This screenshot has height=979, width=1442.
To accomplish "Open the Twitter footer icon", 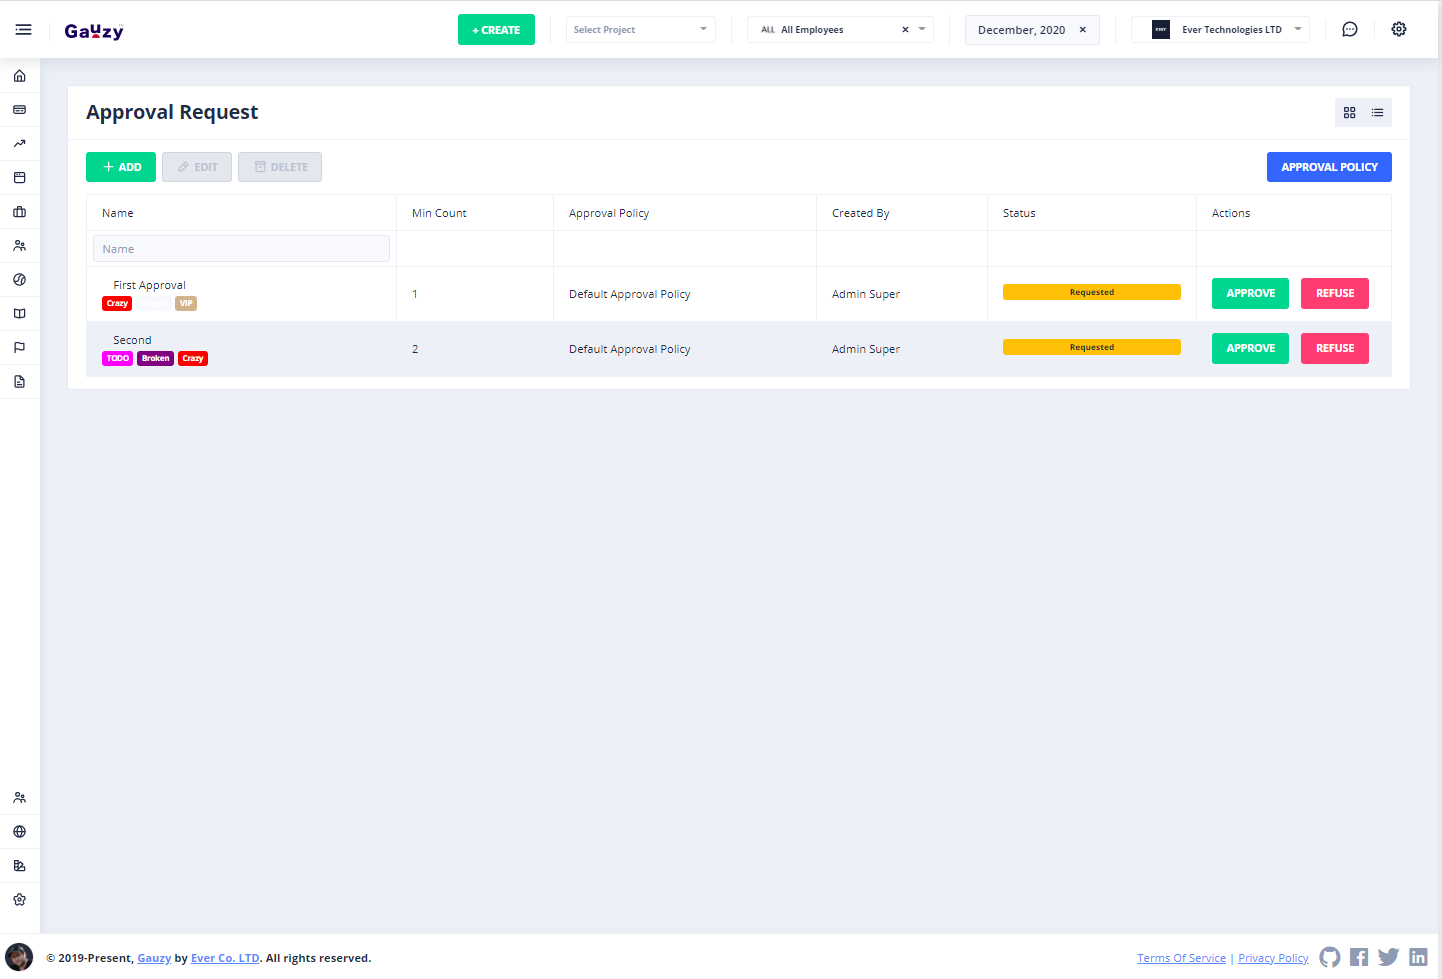I will (1388, 957).
